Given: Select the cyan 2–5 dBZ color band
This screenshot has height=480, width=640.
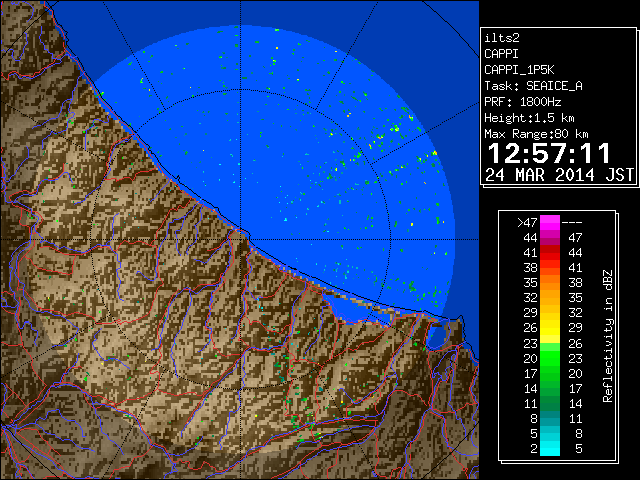Looking at the screenshot, I should 550,448.
